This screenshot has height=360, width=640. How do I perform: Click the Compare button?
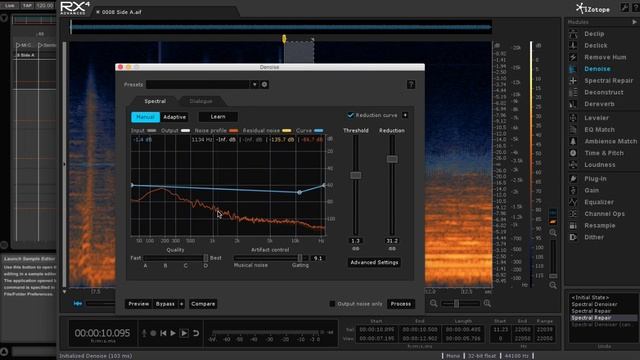tap(203, 304)
